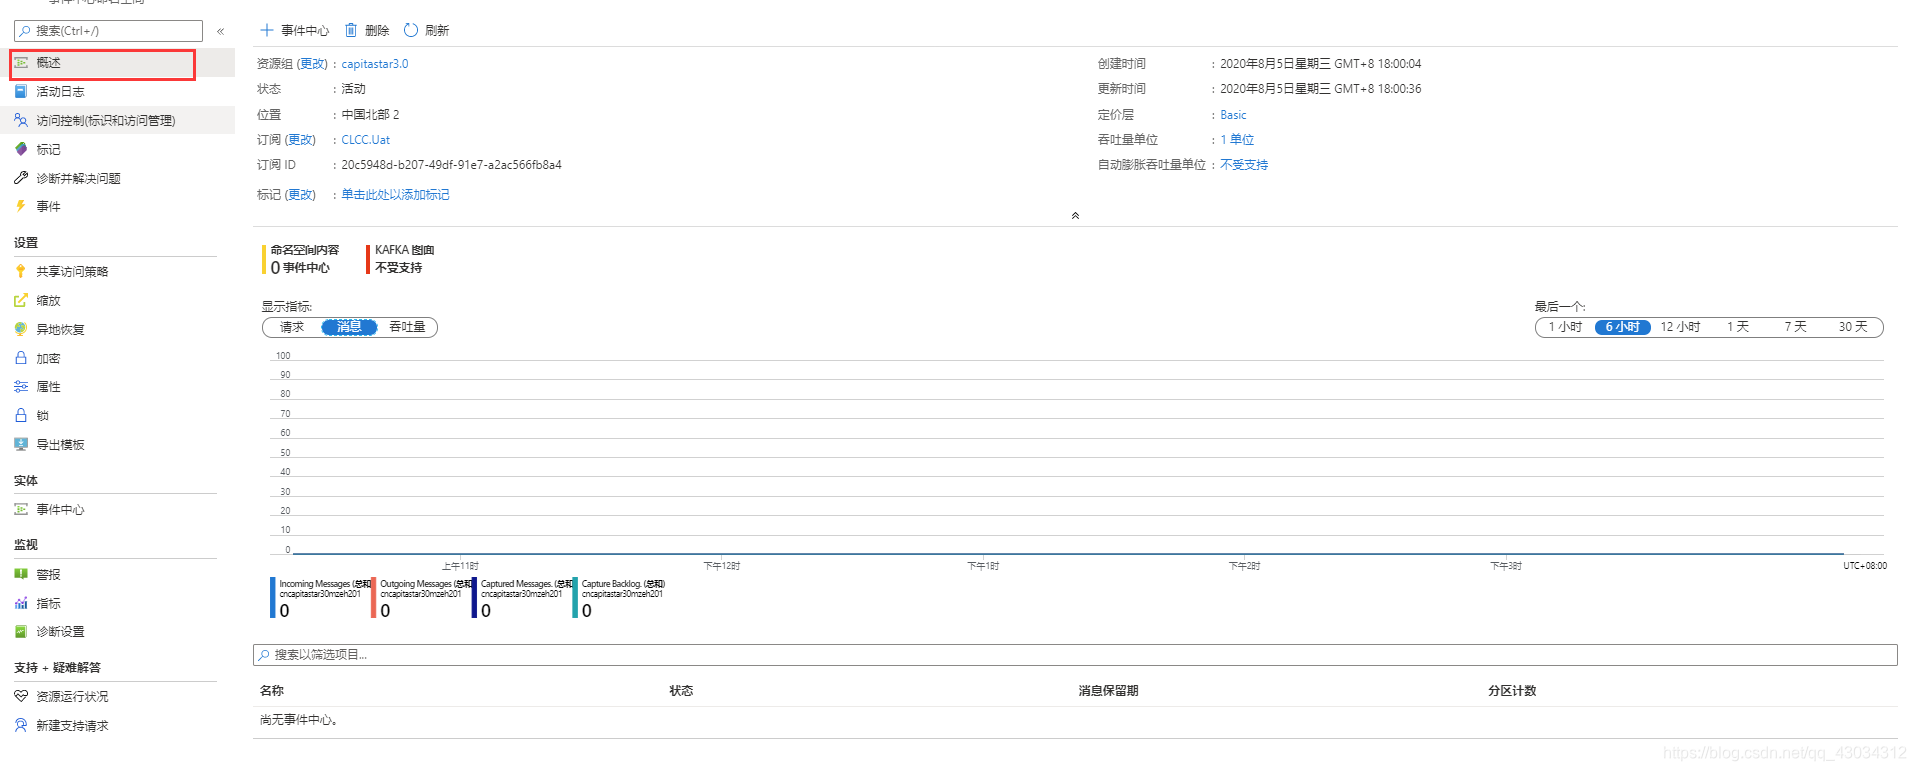This screenshot has width=1916, height=771.
Task: Open 共享访问策略 key icon
Action: point(21,271)
